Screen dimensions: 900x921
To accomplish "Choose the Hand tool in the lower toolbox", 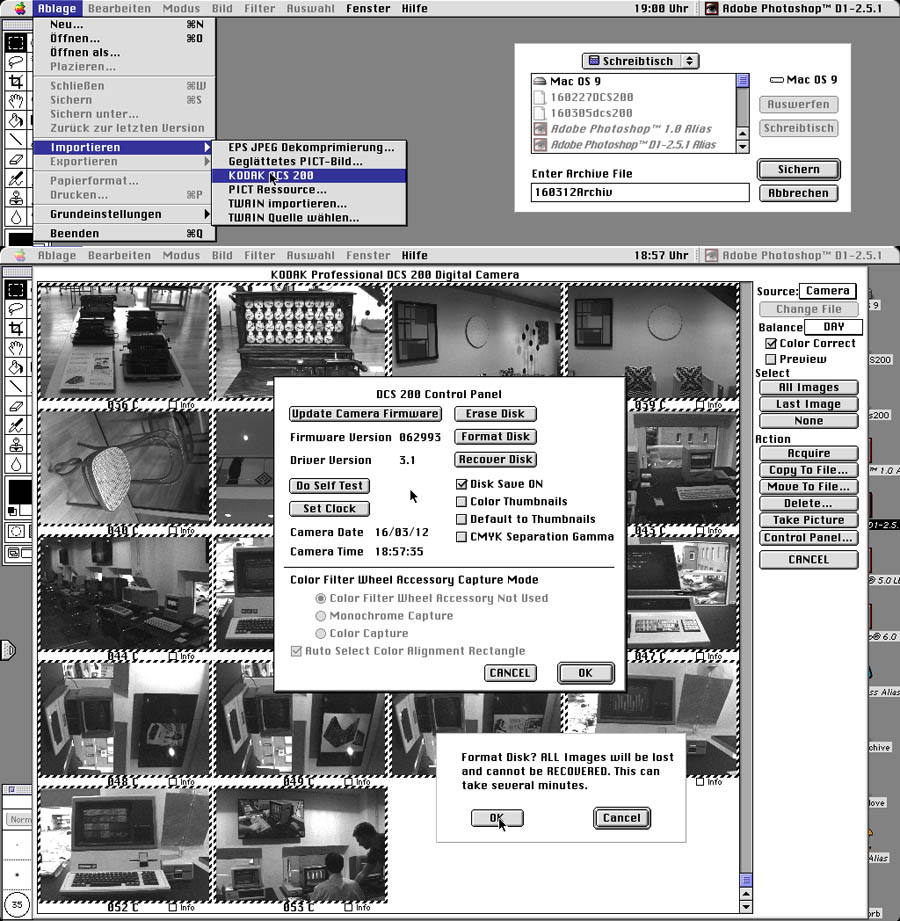I will coord(16,347).
